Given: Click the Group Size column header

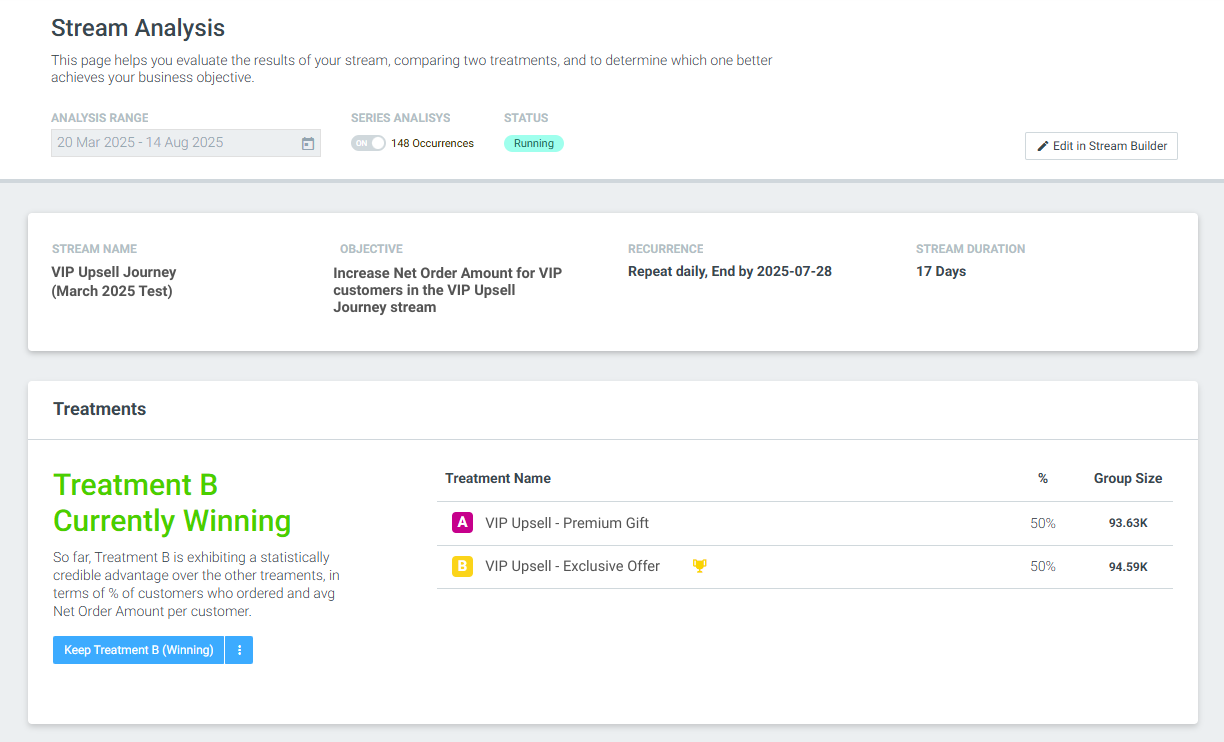Looking at the screenshot, I should pyautogui.click(x=1128, y=478).
